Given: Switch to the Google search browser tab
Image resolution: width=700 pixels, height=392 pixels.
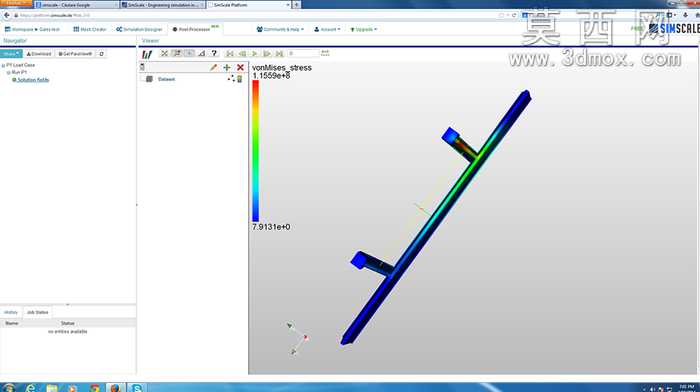Looking at the screenshot, I should coord(76,4).
